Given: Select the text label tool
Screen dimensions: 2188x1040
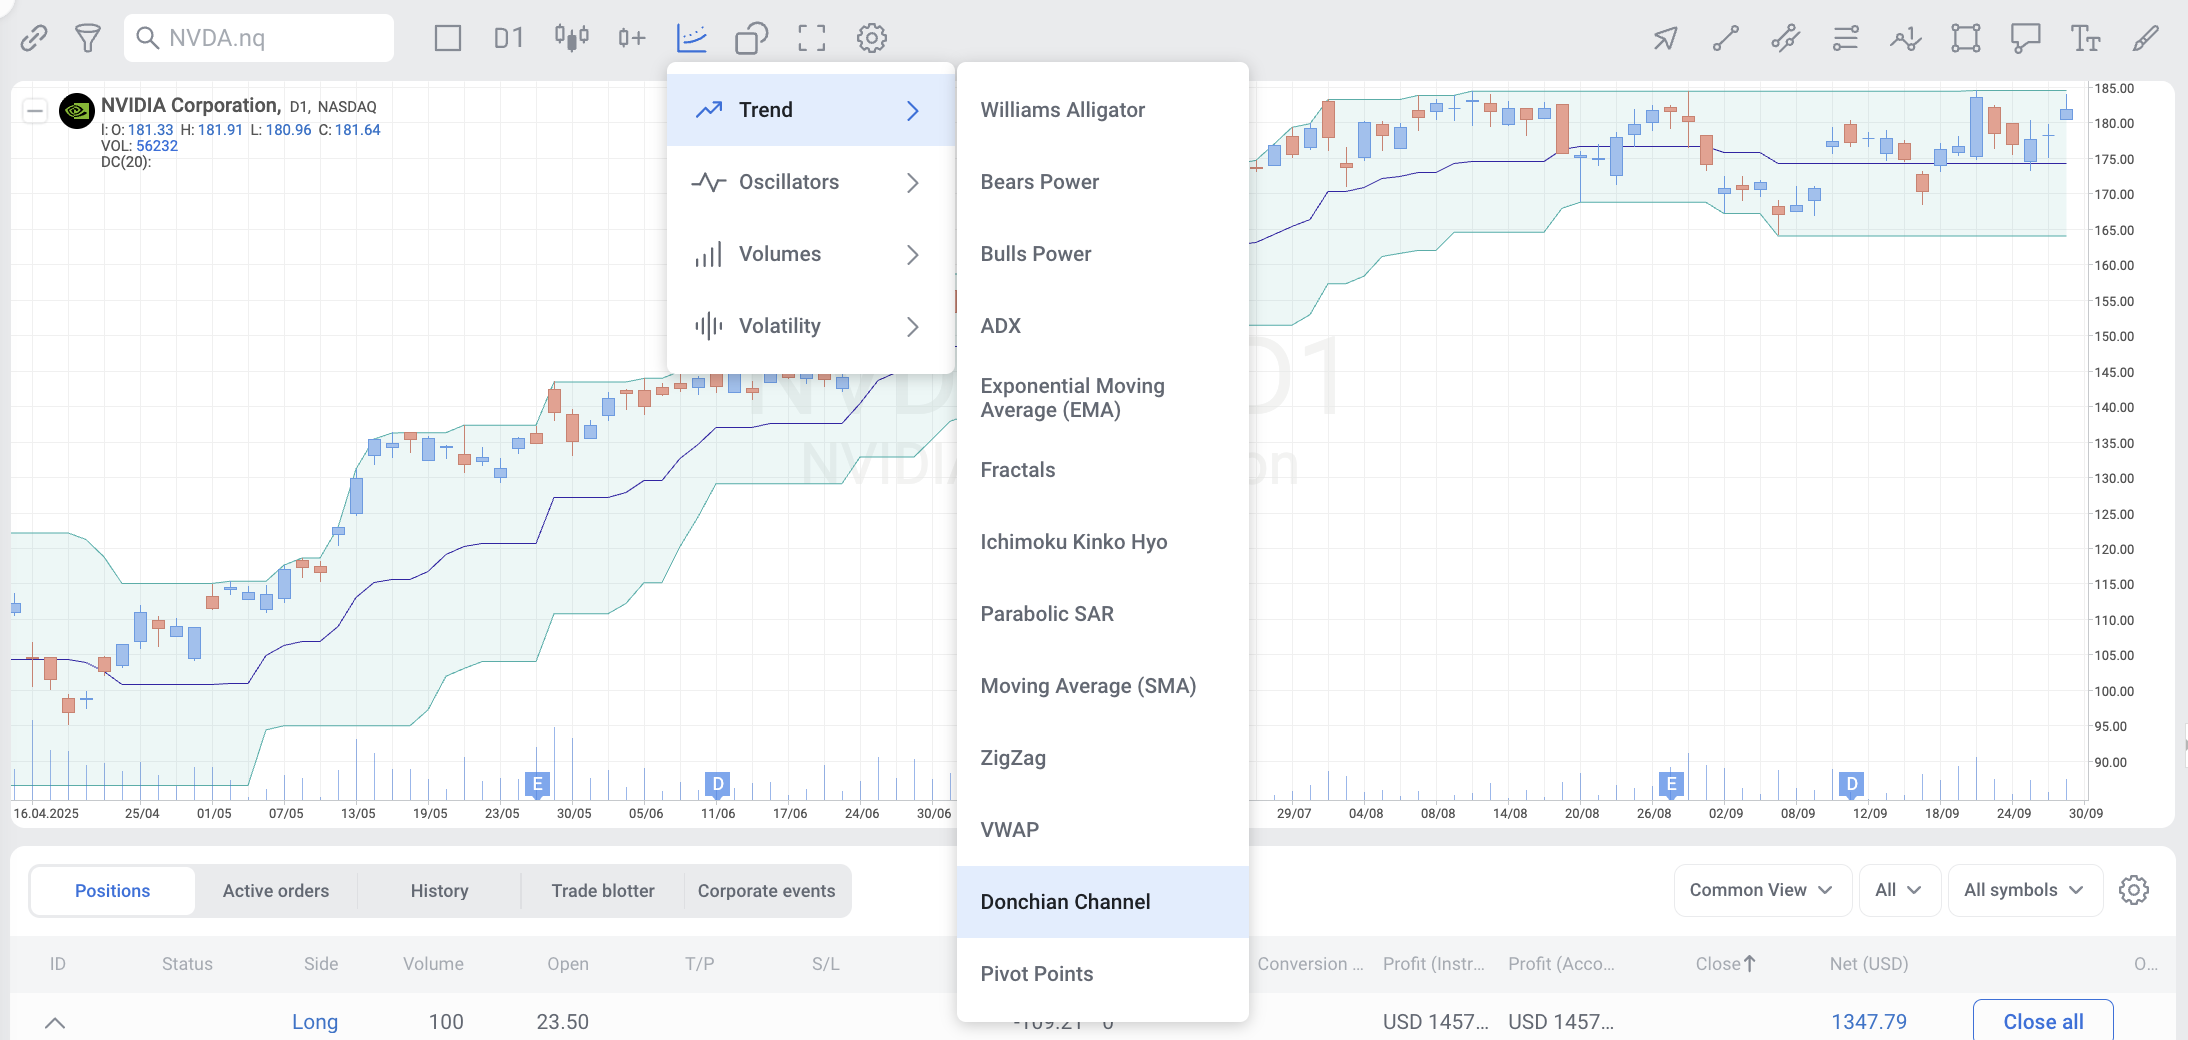Looking at the screenshot, I should (2086, 38).
